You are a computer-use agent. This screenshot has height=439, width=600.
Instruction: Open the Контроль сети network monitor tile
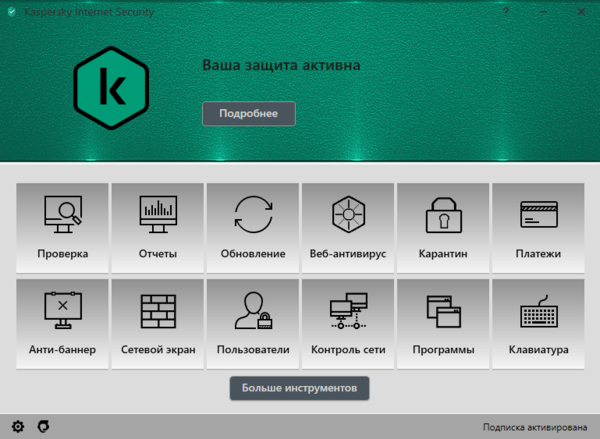pos(348,324)
